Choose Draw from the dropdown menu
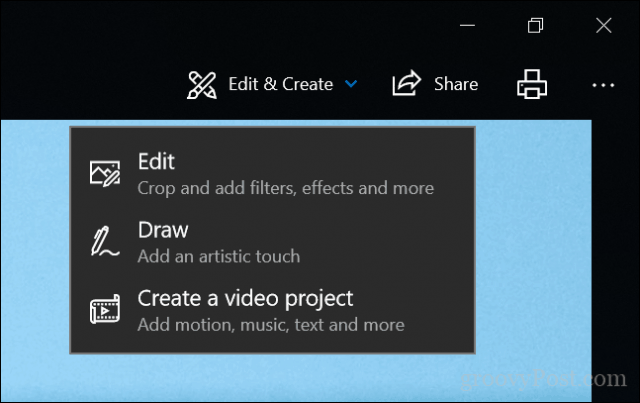 pos(272,241)
